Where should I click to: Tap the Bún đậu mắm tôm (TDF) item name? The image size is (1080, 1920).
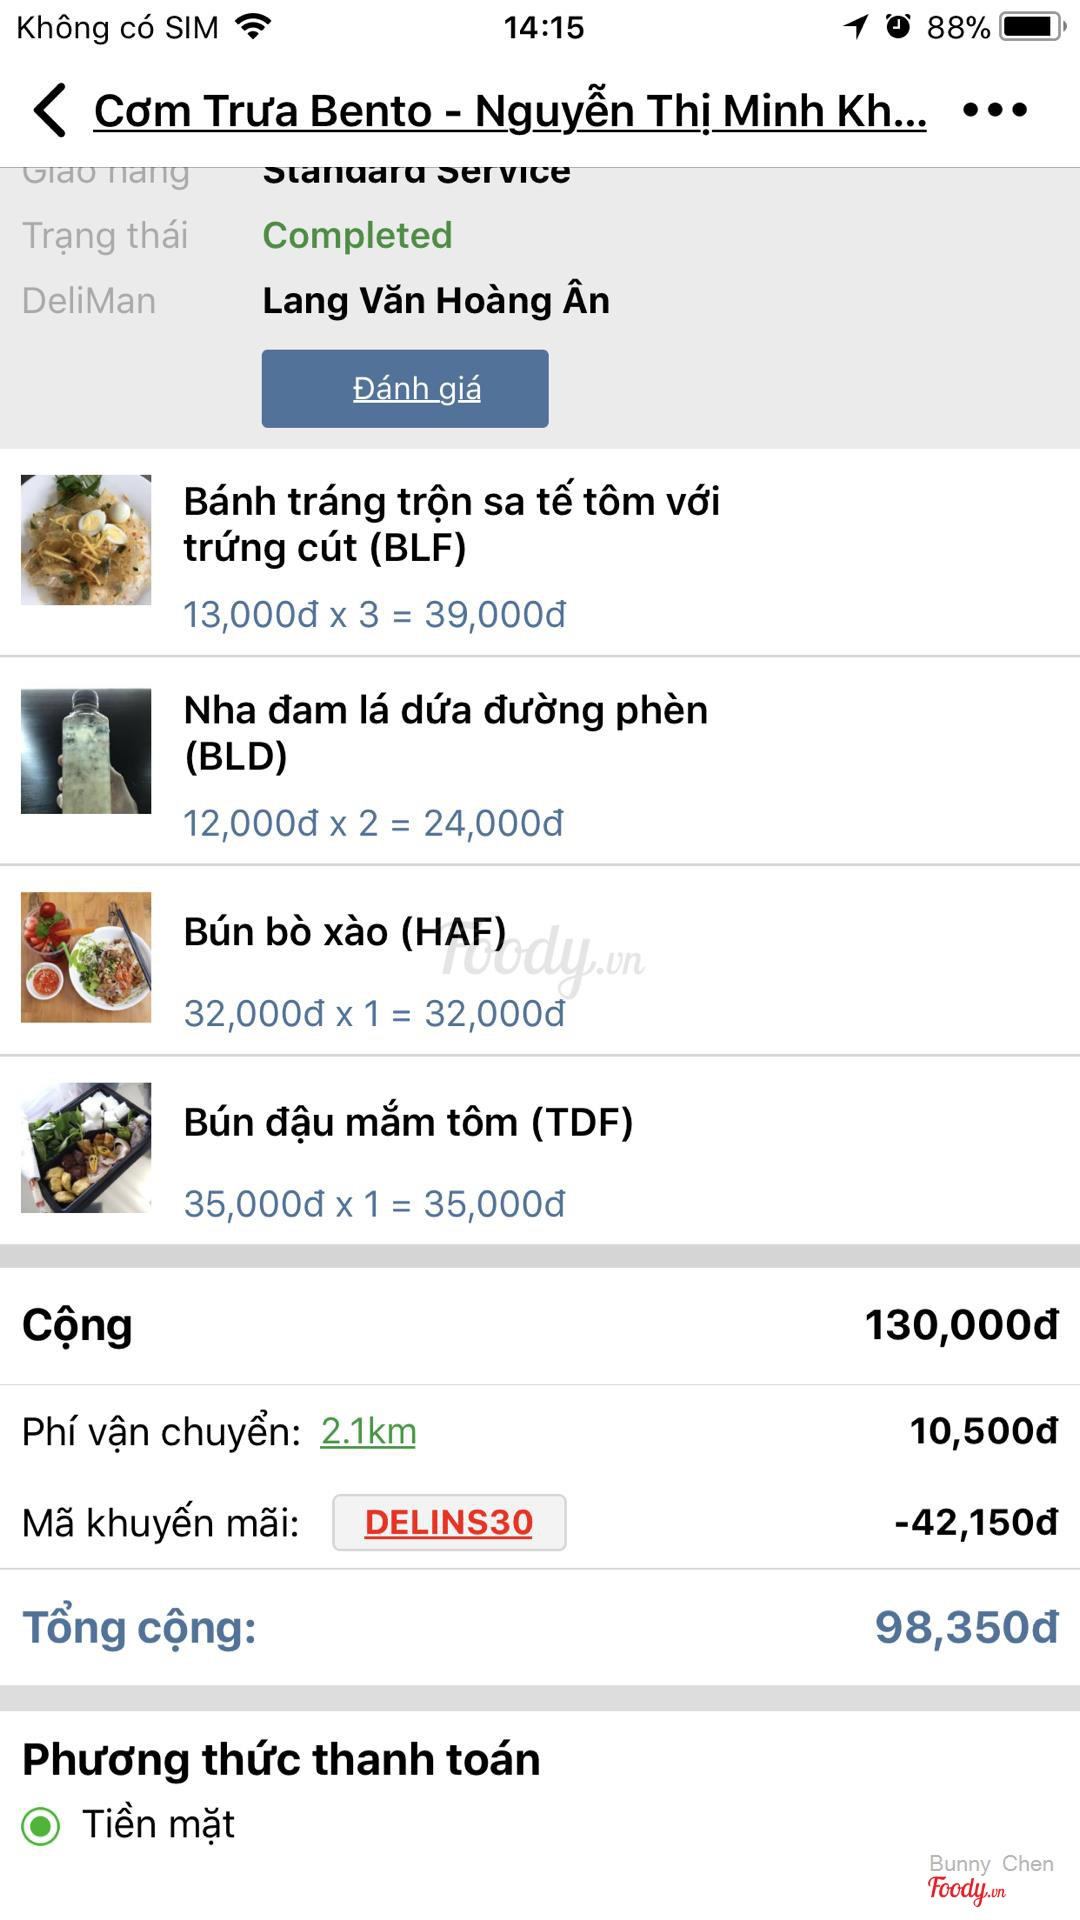(x=408, y=1122)
